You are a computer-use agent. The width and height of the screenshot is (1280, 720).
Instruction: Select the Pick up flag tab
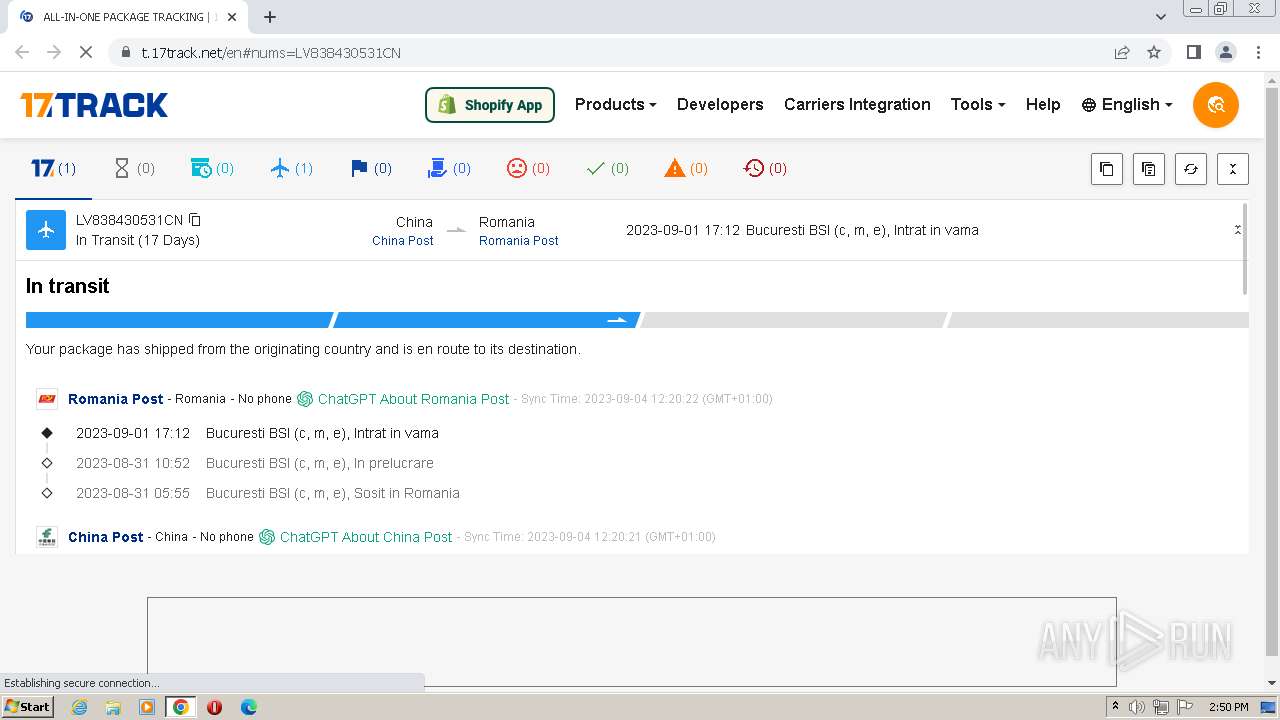[371, 168]
